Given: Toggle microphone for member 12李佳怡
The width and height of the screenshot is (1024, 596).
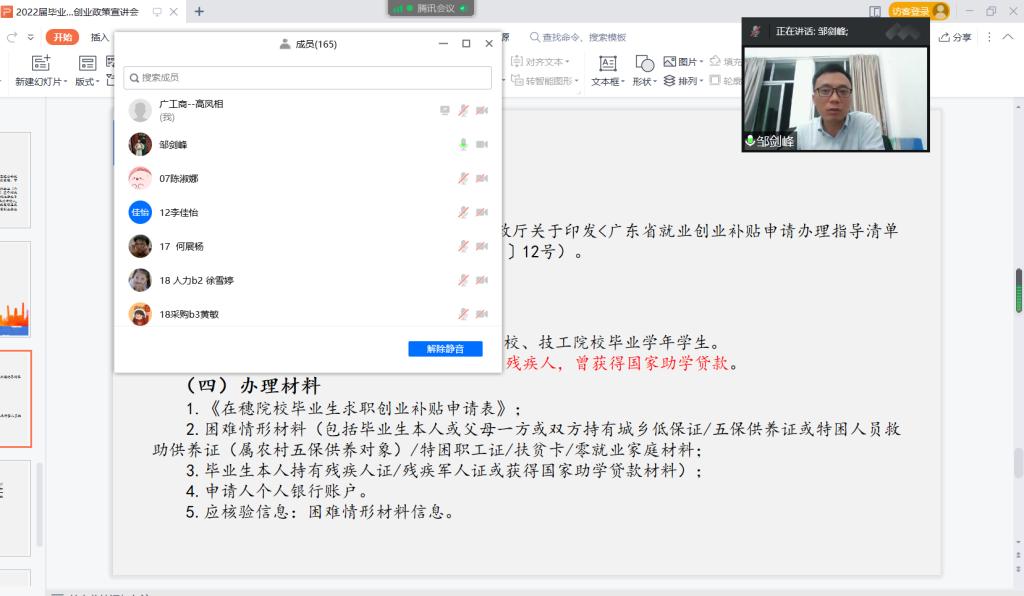Looking at the screenshot, I should tap(463, 213).
